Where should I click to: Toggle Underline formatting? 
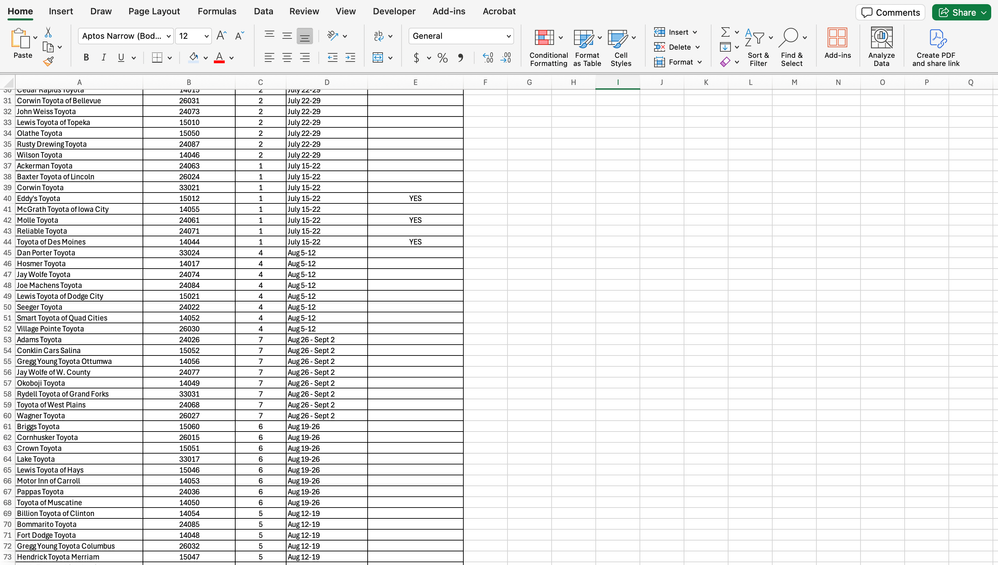[121, 58]
